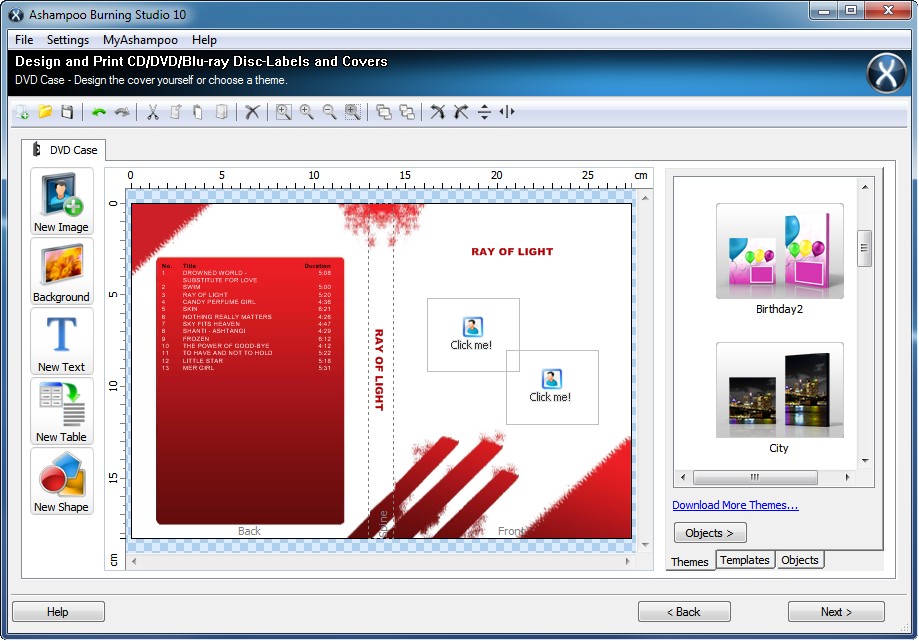Screen dimensions: 919x641
Task: Flip the object vertically
Action: click(x=484, y=112)
